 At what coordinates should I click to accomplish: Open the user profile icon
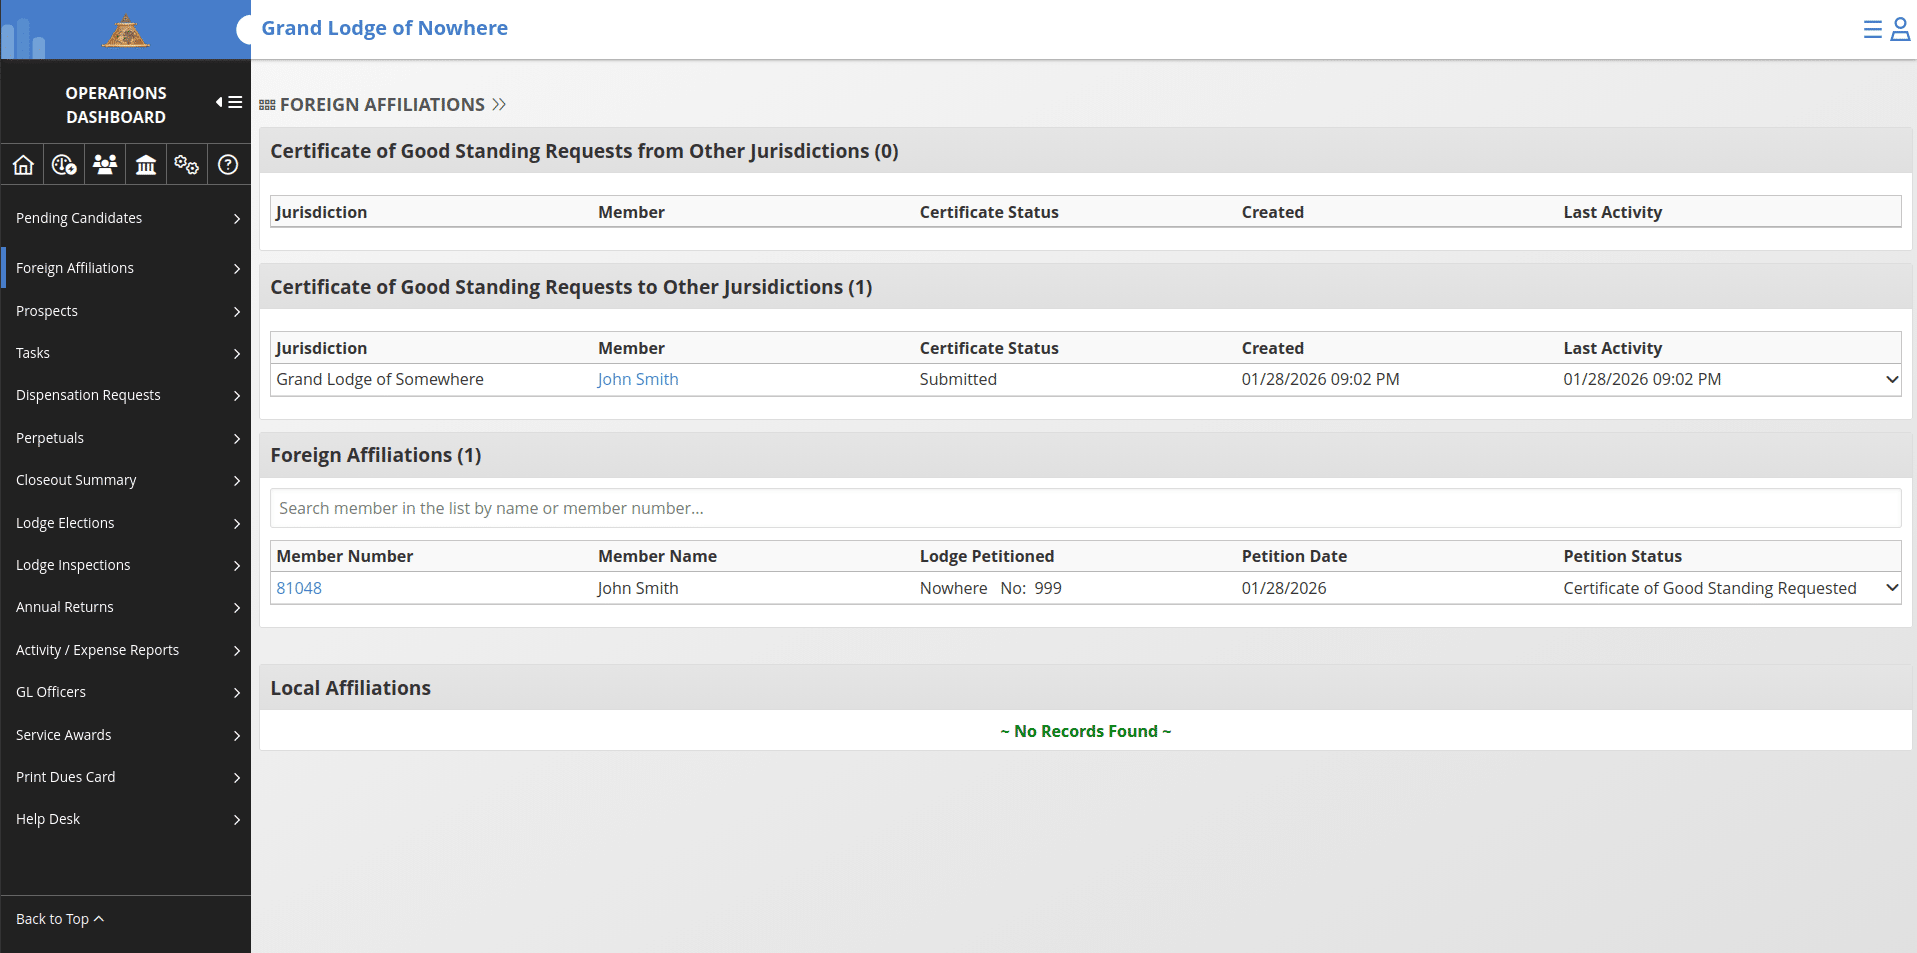pyautogui.click(x=1900, y=30)
